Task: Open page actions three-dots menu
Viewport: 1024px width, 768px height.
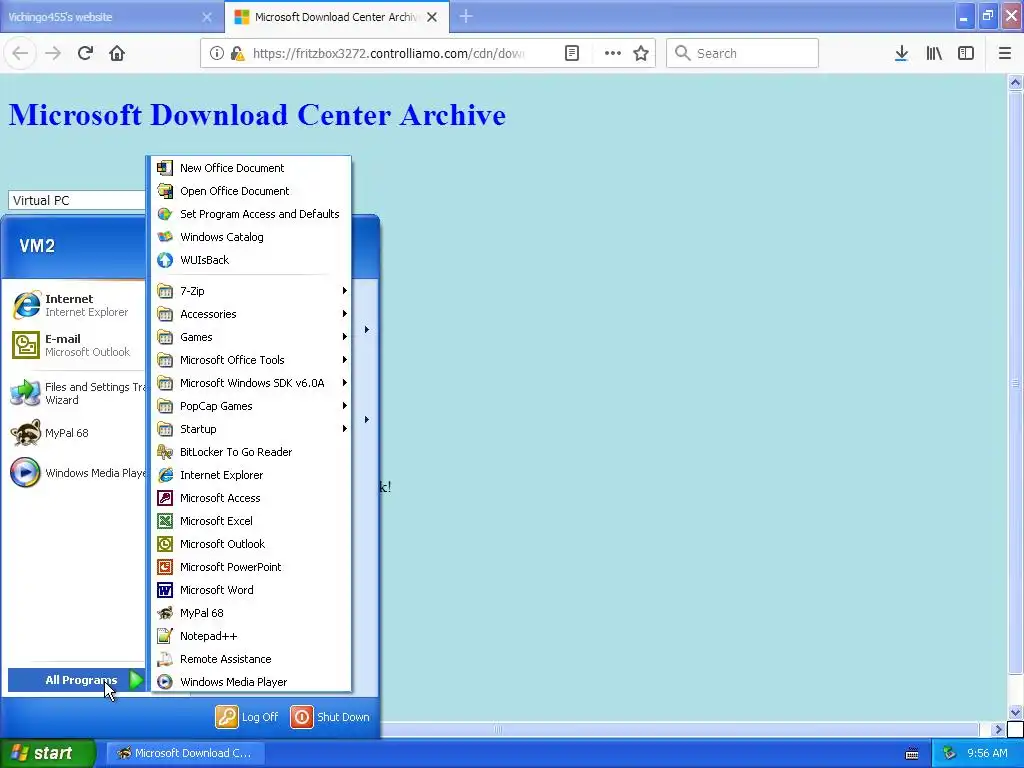Action: click(613, 53)
